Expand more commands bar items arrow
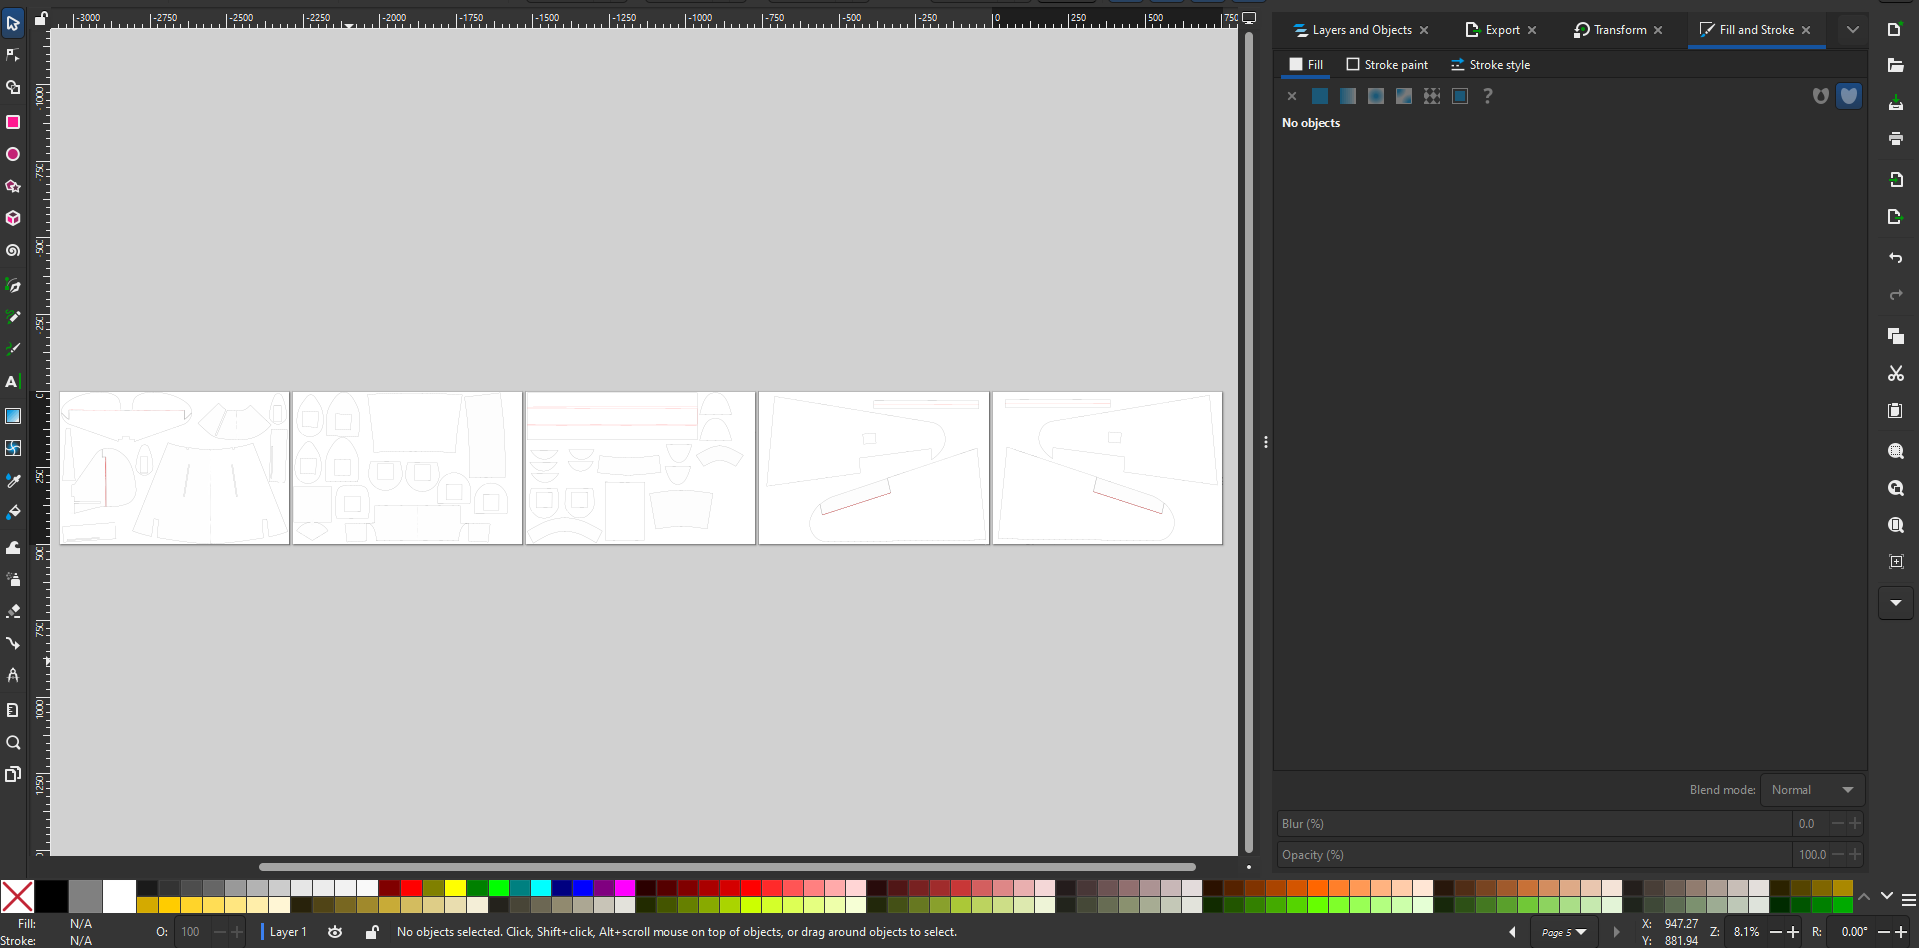Screen dimensions: 1919x948 coord(1896,603)
